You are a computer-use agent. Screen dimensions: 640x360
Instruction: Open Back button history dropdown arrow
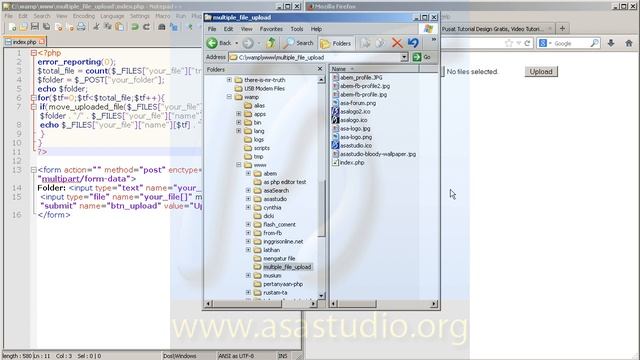pyautogui.click(x=236, y=43)
